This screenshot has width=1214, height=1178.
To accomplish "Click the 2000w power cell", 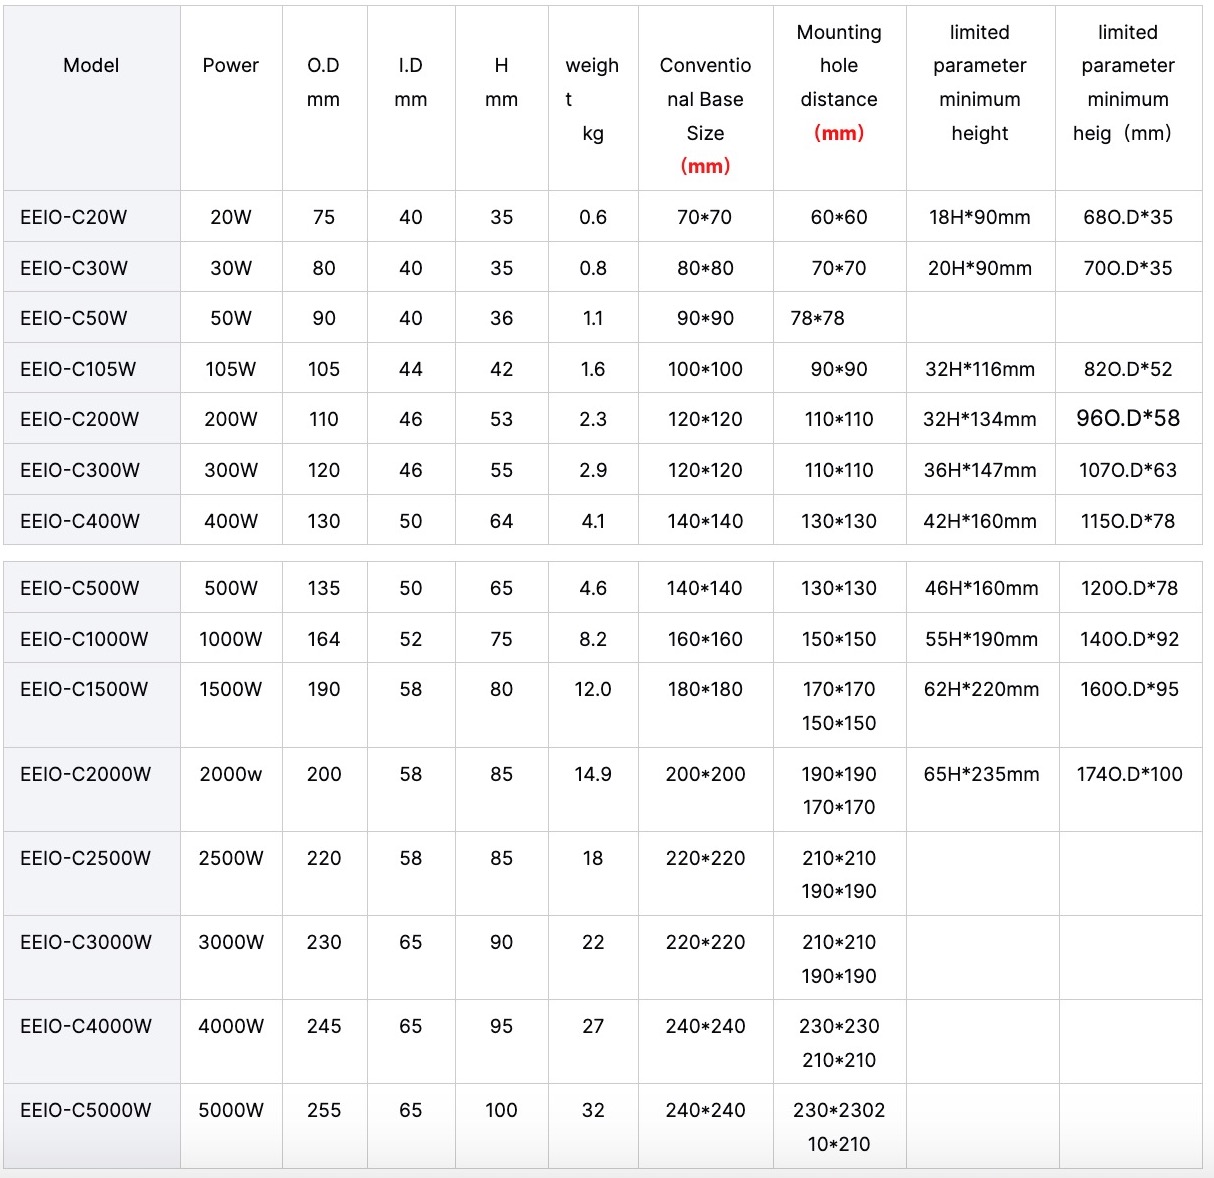I will (x=231, y=774).
